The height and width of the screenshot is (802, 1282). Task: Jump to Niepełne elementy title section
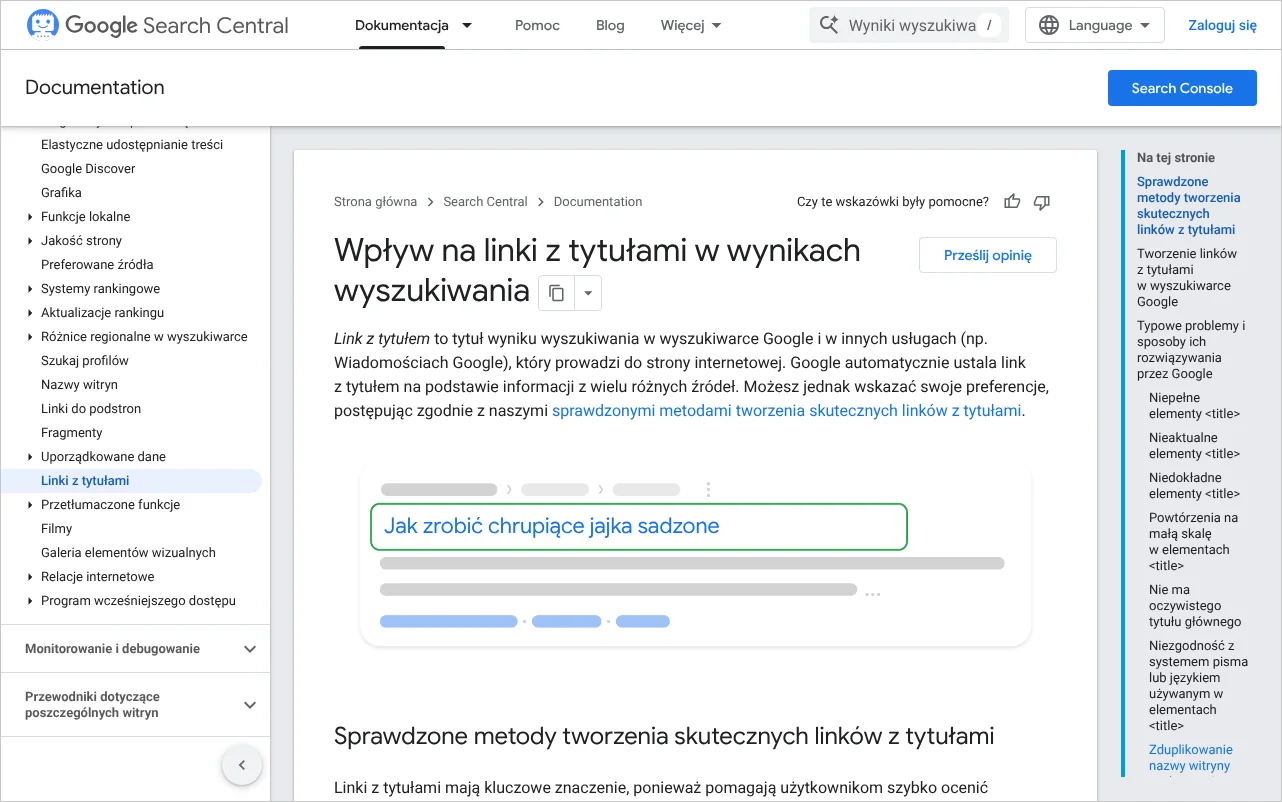pos(1194,406)
